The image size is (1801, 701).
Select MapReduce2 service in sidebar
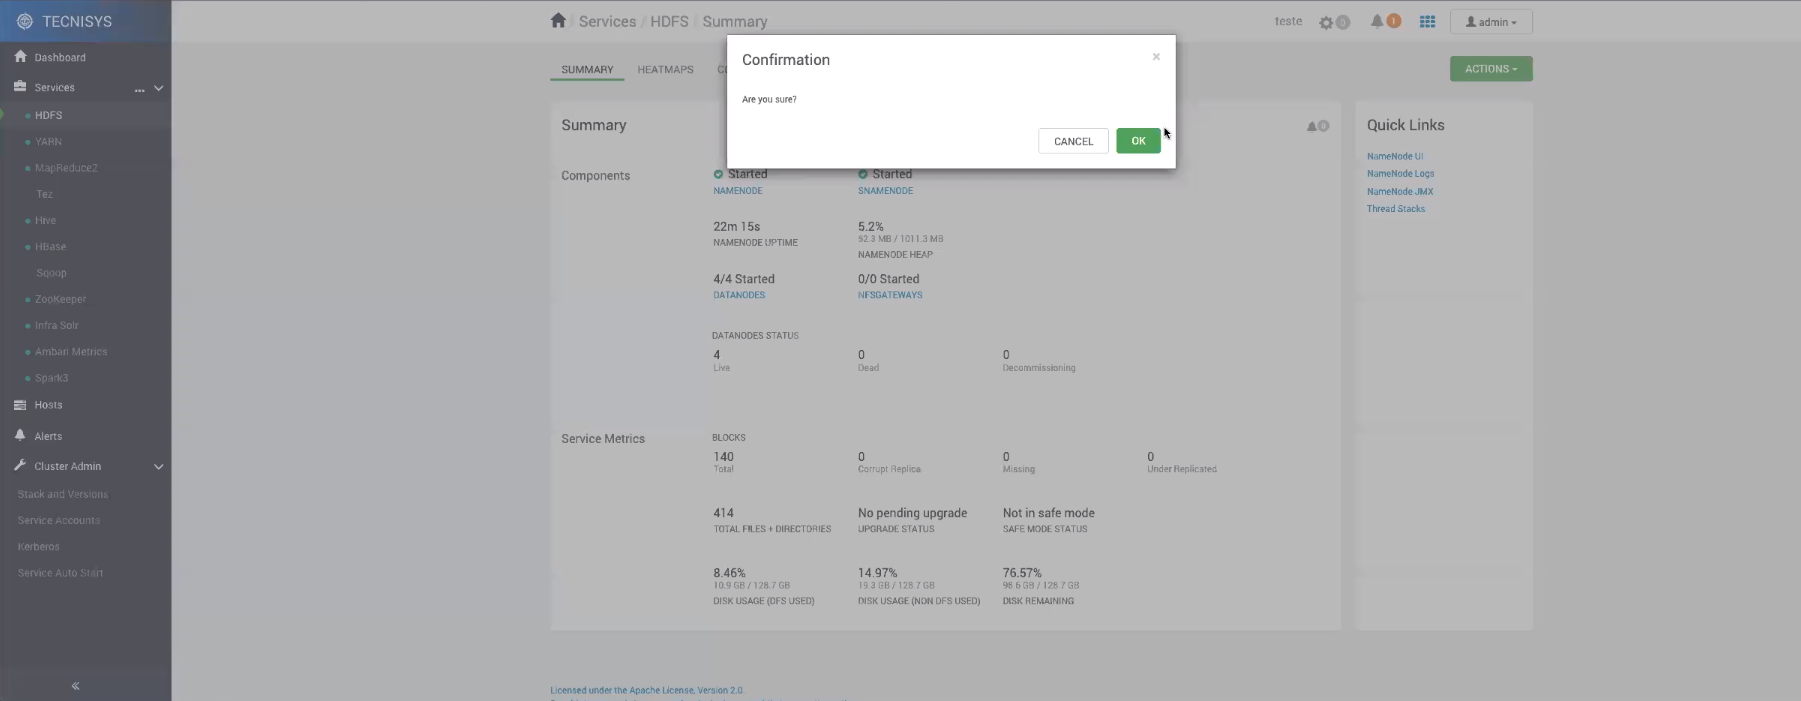coord(66,168)
